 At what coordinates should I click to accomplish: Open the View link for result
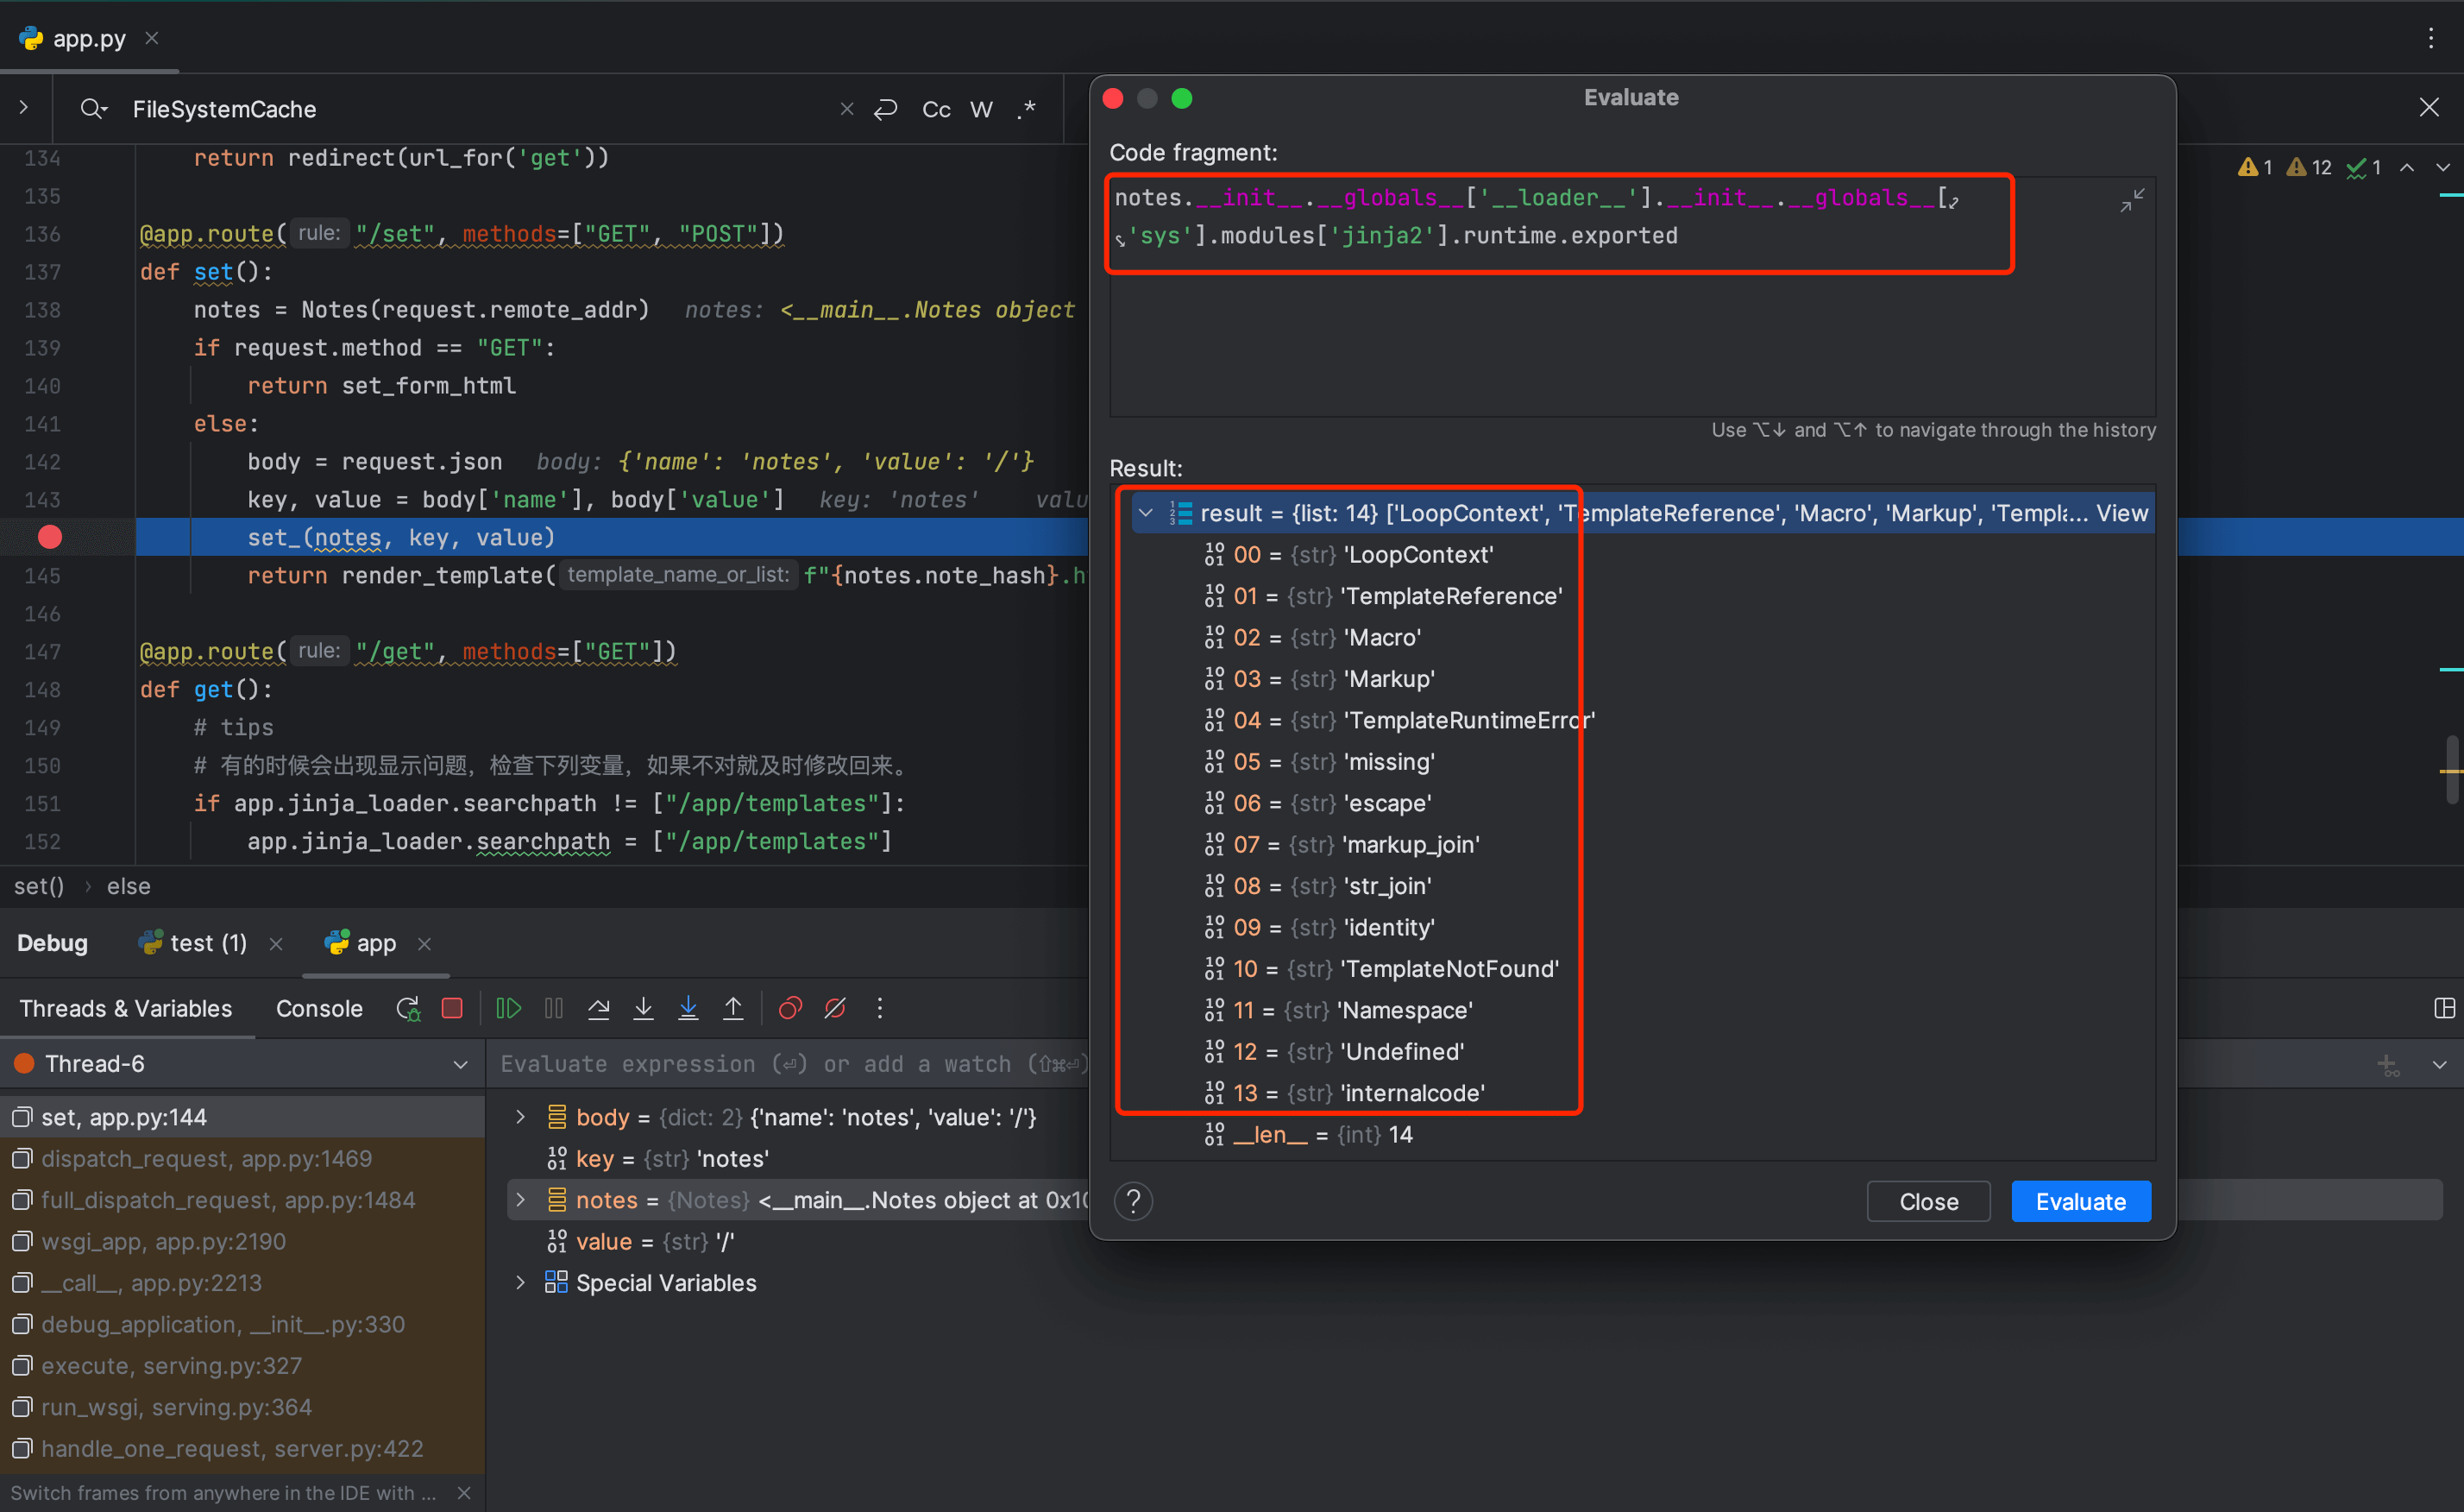pos(2122,513)
